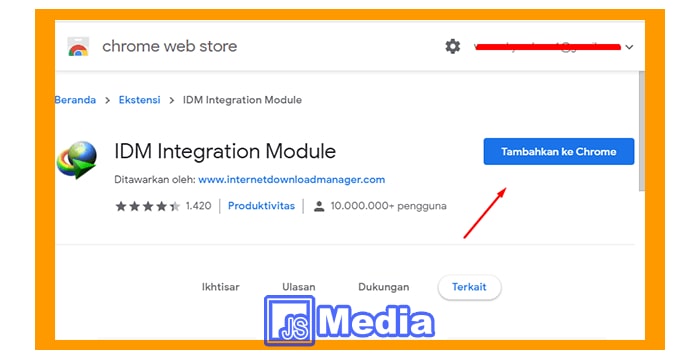The width and height of the screenshot is (700, 360).
Task: Switch to the Dukungan tab
Action: (x=383, y=287)
